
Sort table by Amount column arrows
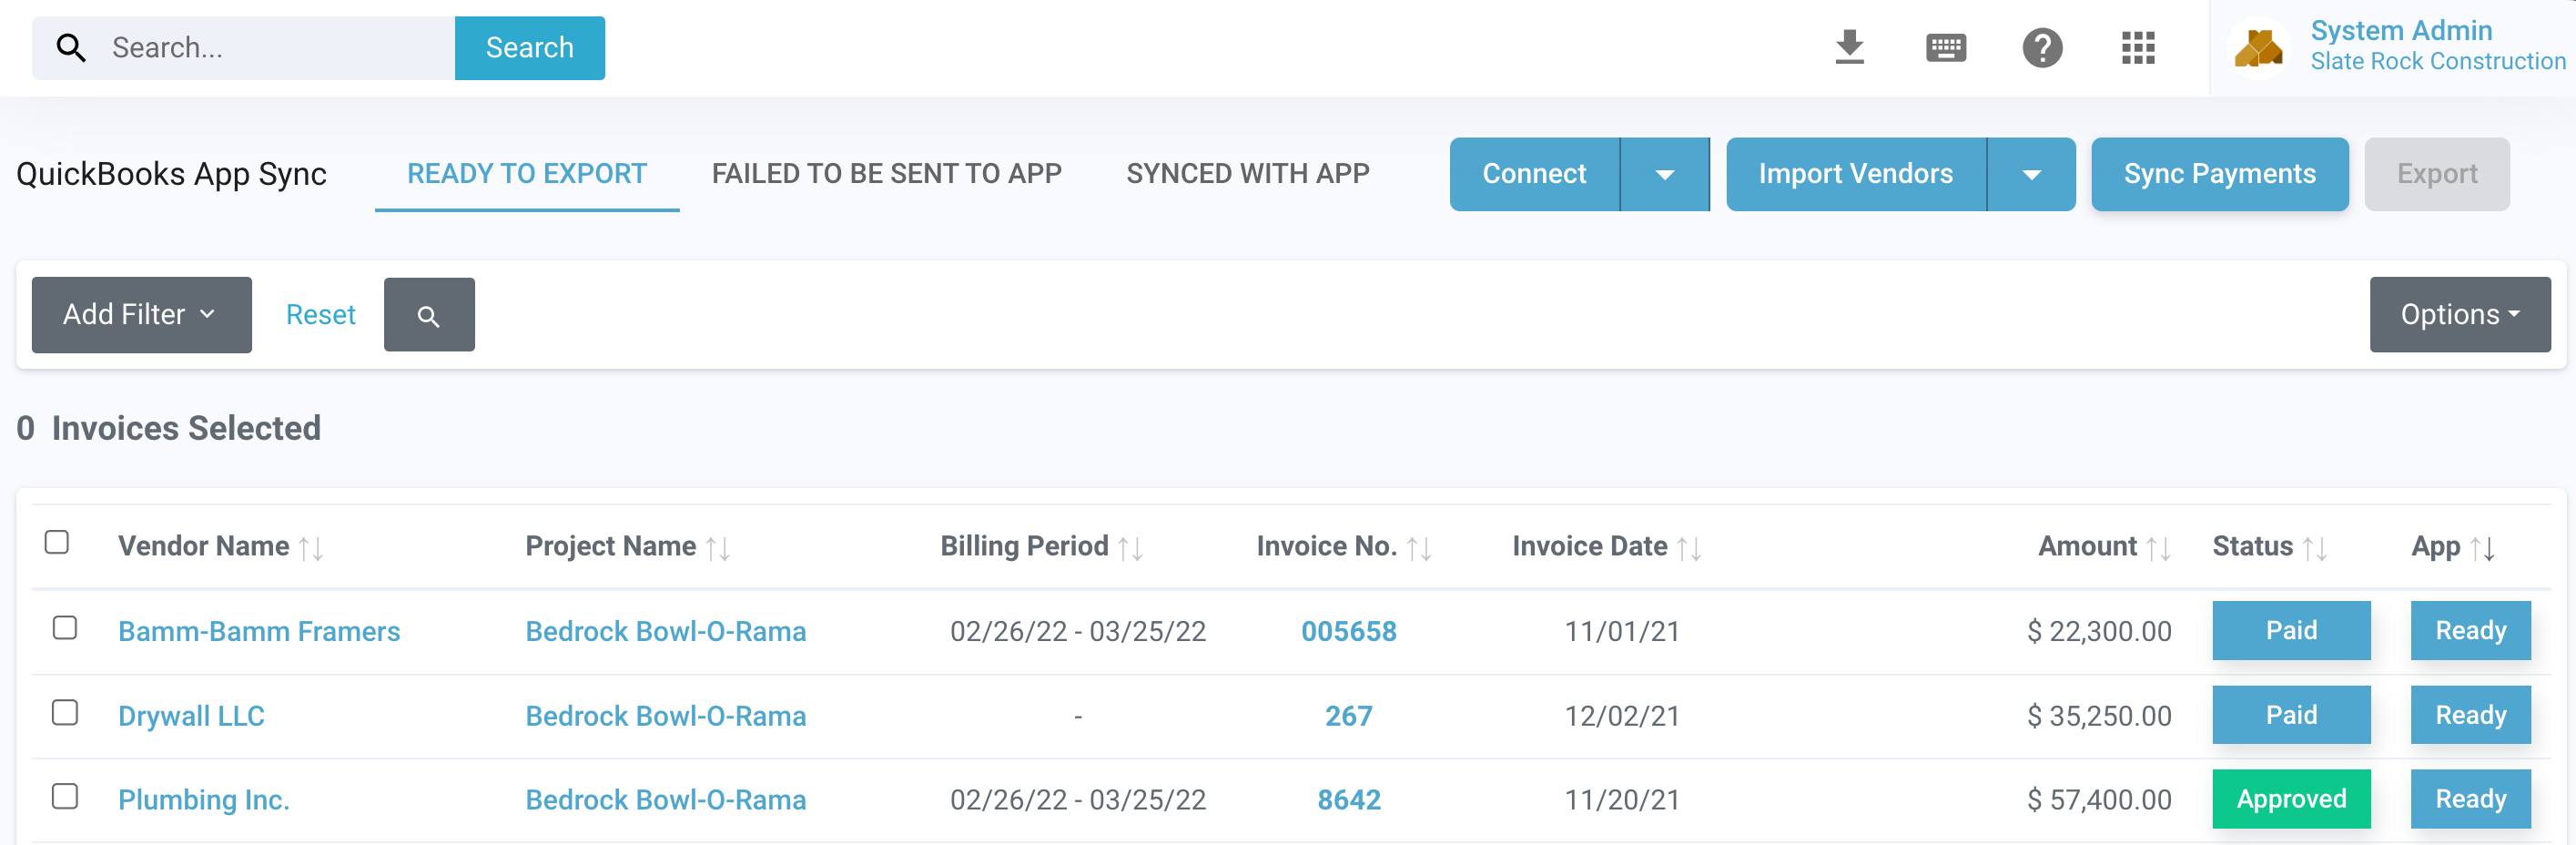2158,548
